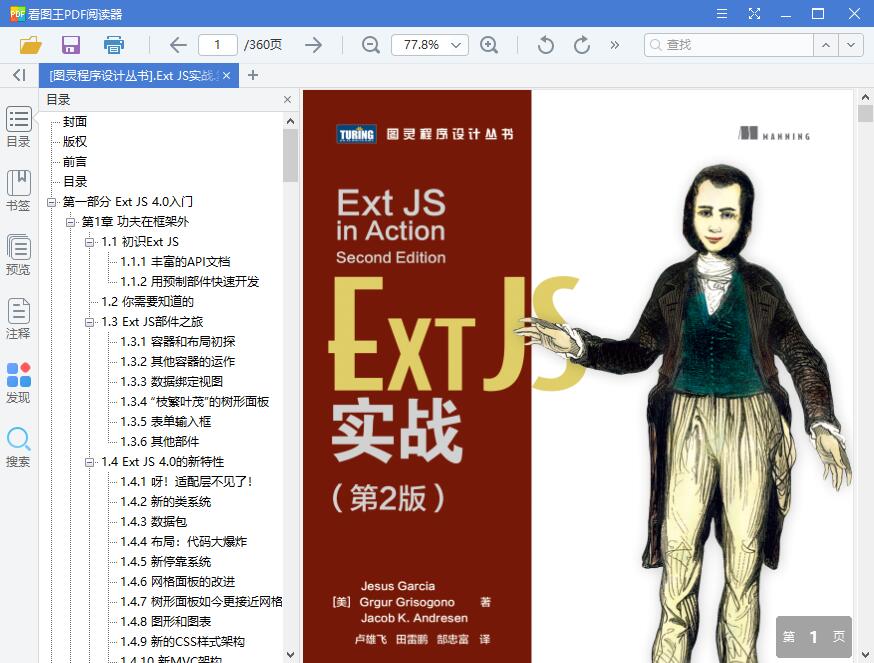Close the Ext JS实战 document tab

[226, 75]
